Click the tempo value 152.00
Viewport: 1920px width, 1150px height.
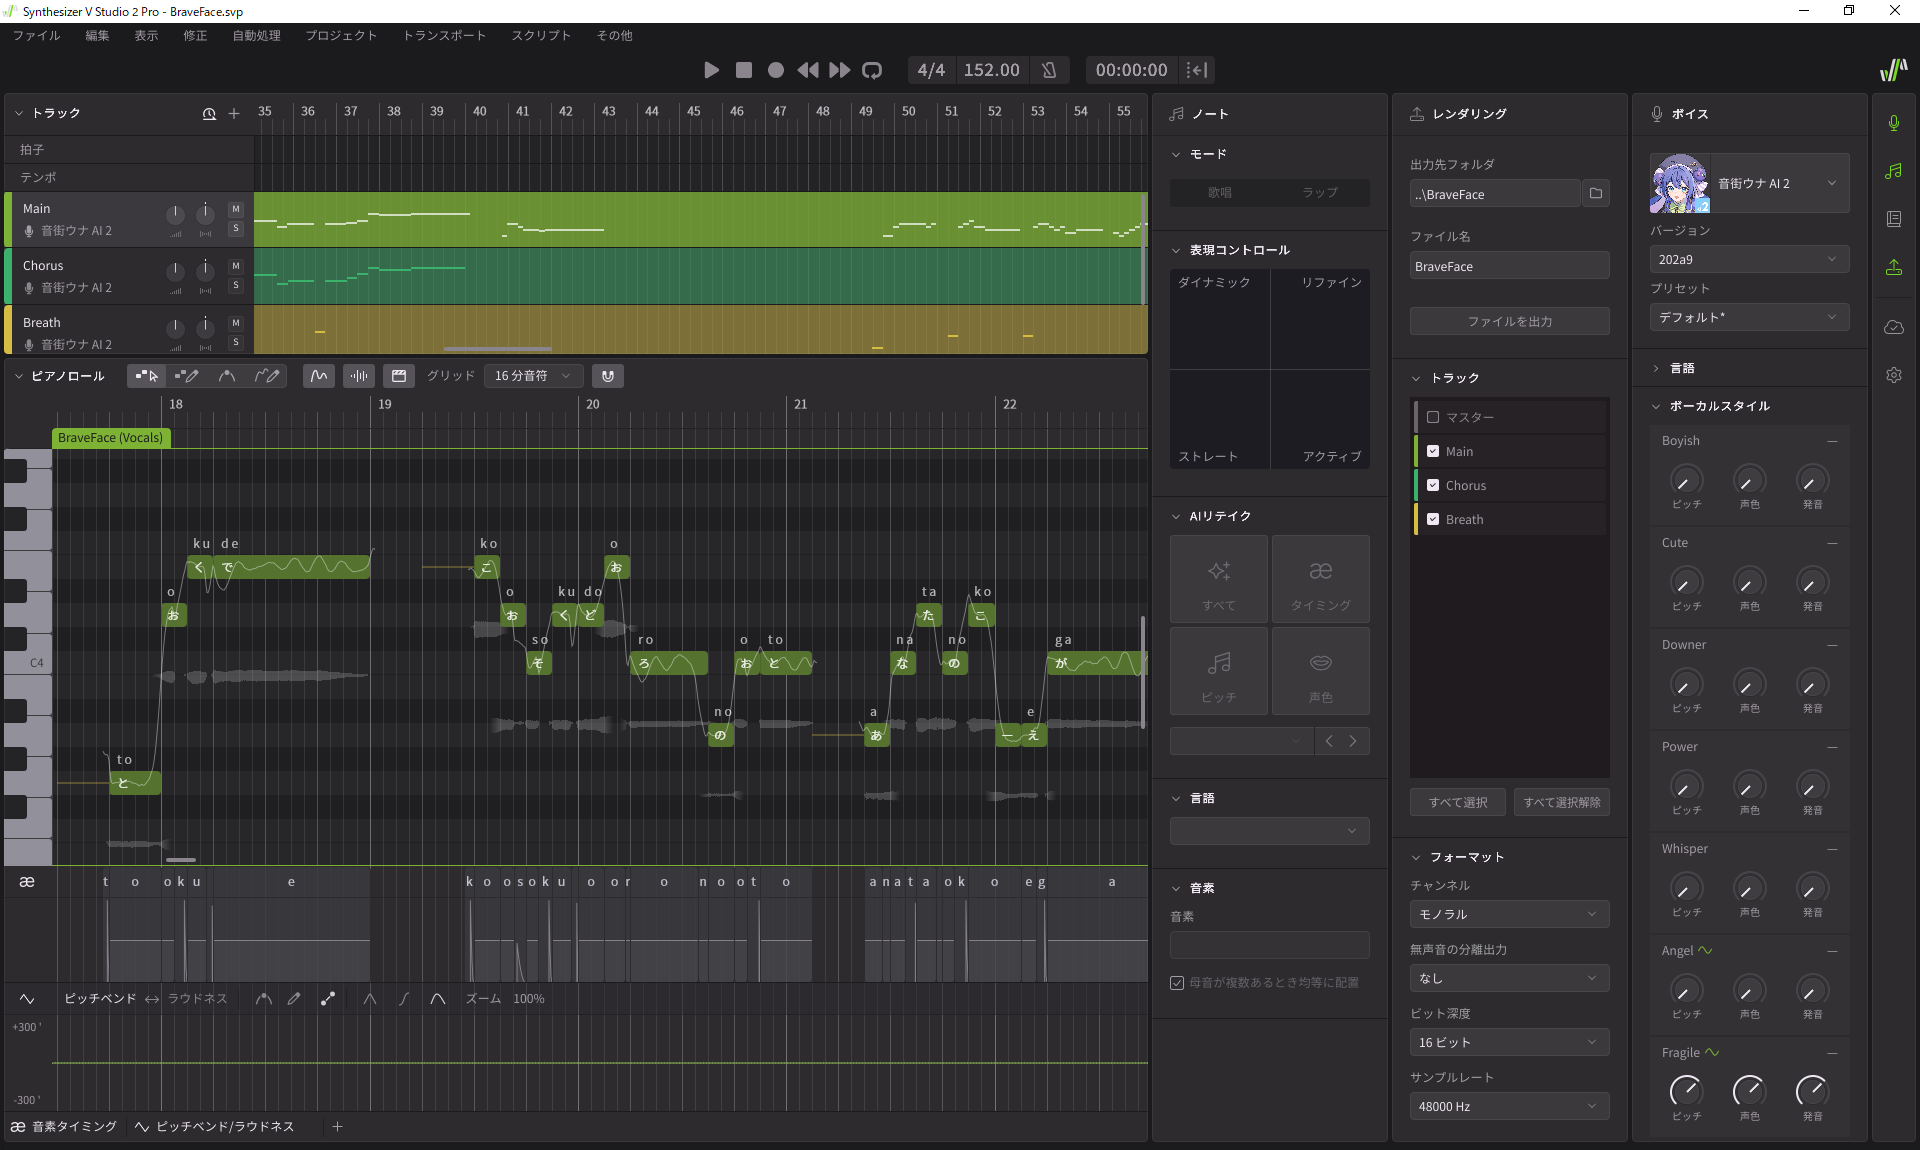pyautogui.click(x=991, y=70)
